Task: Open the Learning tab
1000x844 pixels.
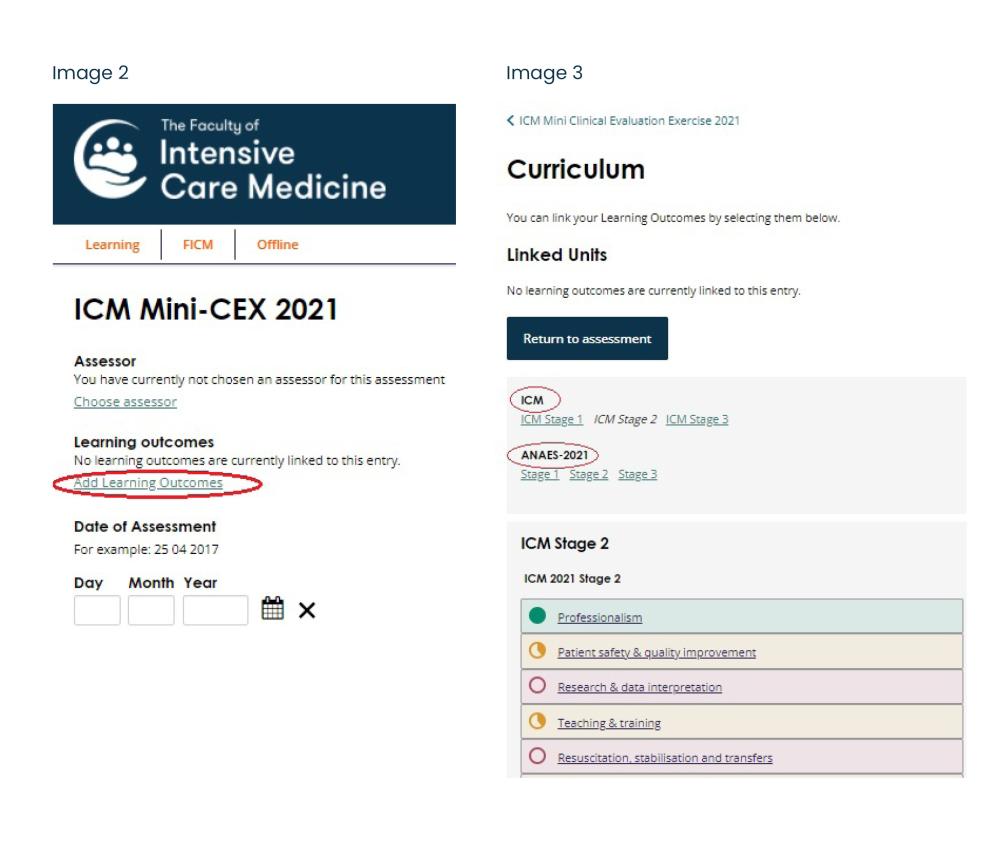Action: [x=112, y=245]
